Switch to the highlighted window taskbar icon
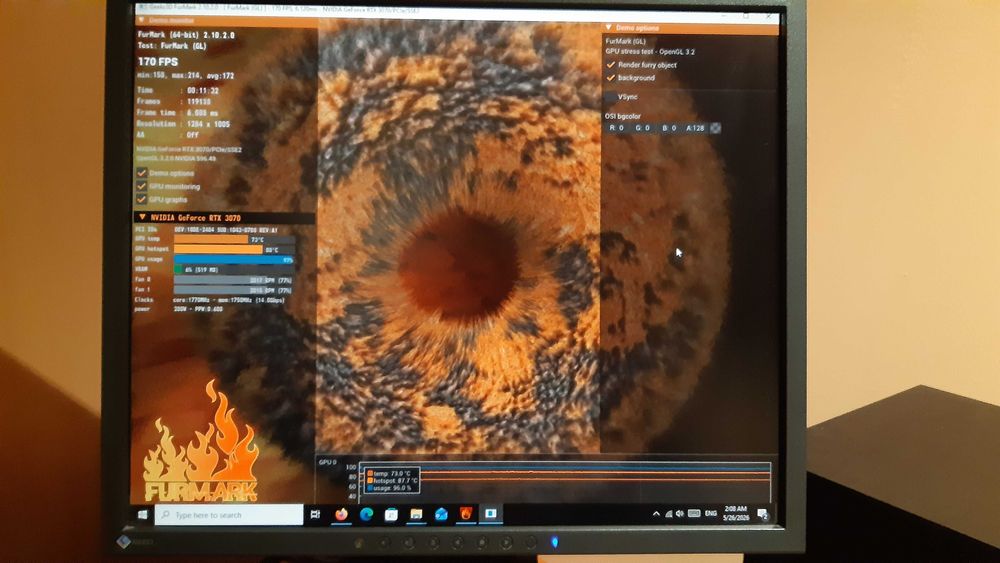This screenshot has width=1000, height=563. (x=490, y=513)
